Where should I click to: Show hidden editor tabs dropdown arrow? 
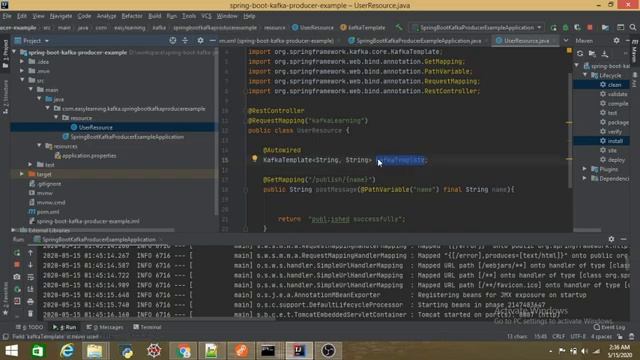point(566,40)
